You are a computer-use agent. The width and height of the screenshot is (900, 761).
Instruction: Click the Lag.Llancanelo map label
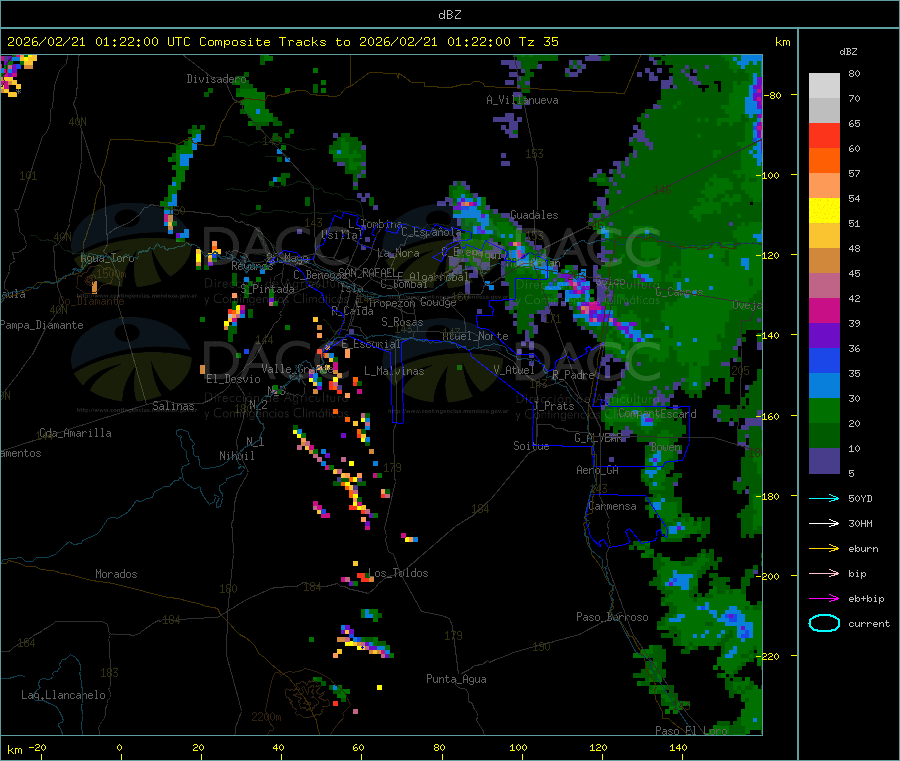click(63, 696)
